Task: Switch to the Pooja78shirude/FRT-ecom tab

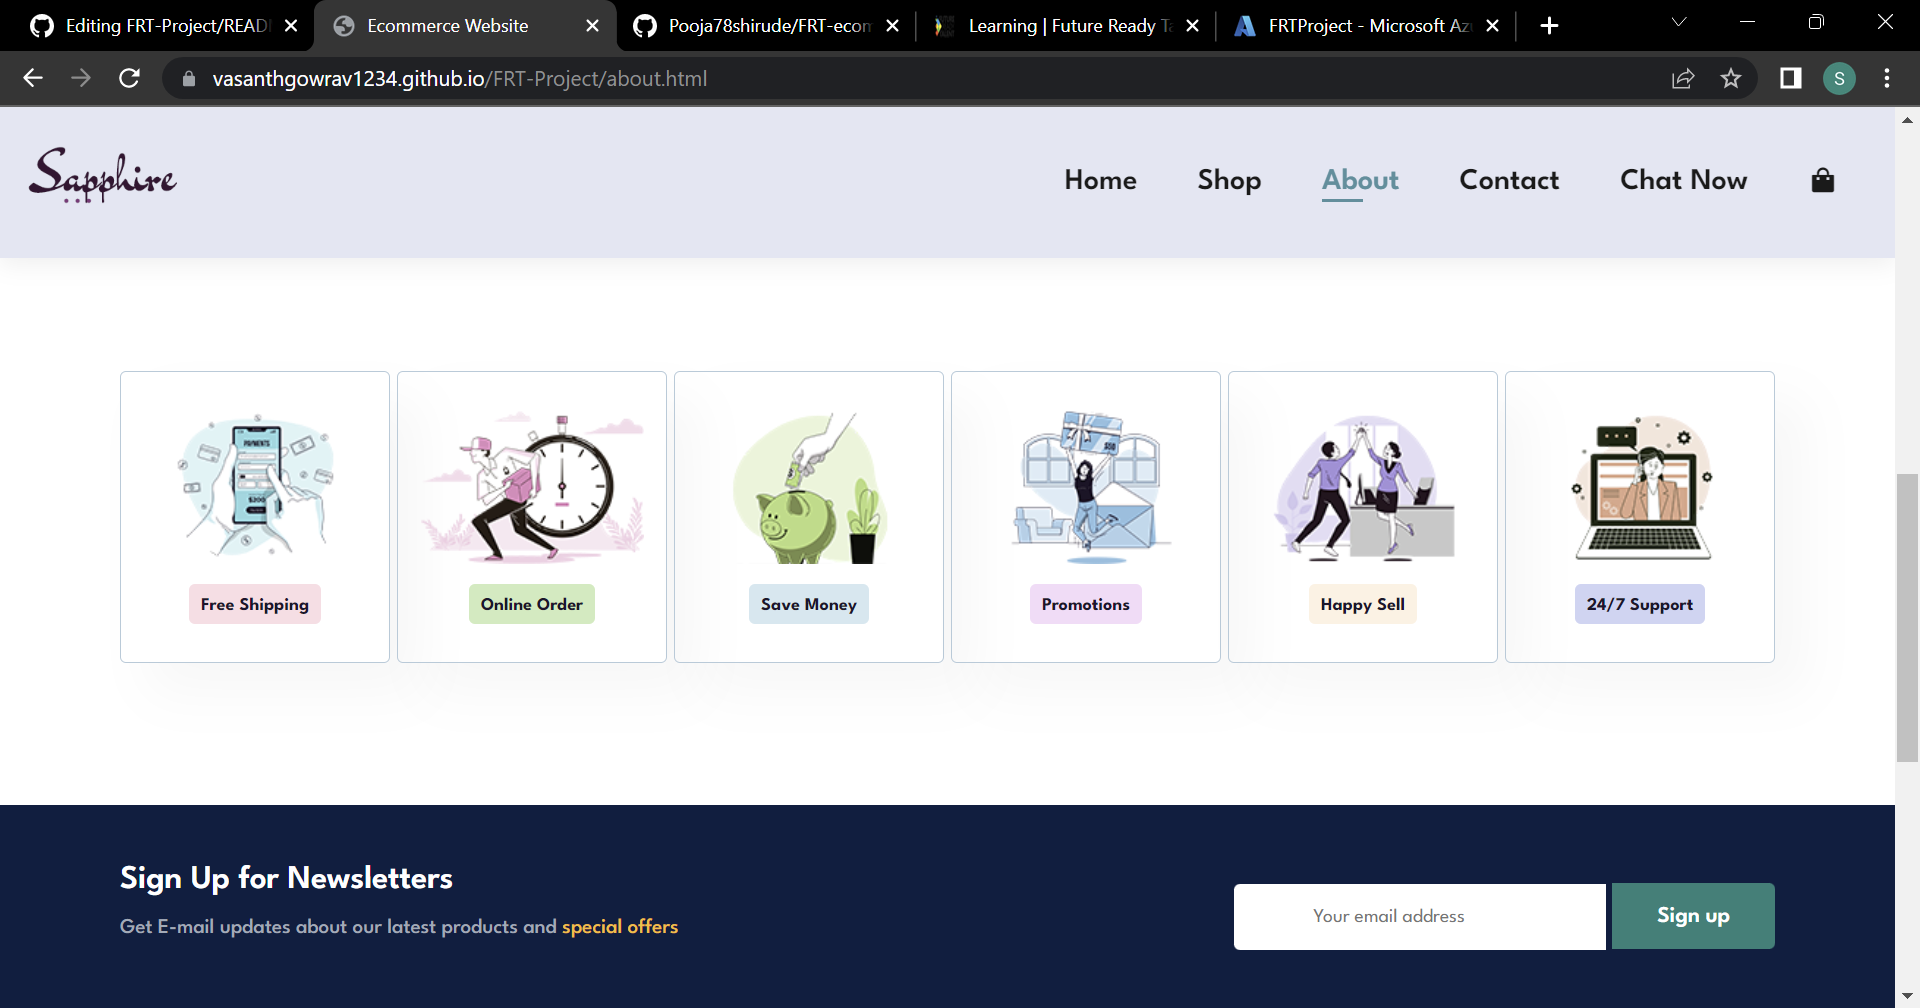Action: (x=765, y=25)
